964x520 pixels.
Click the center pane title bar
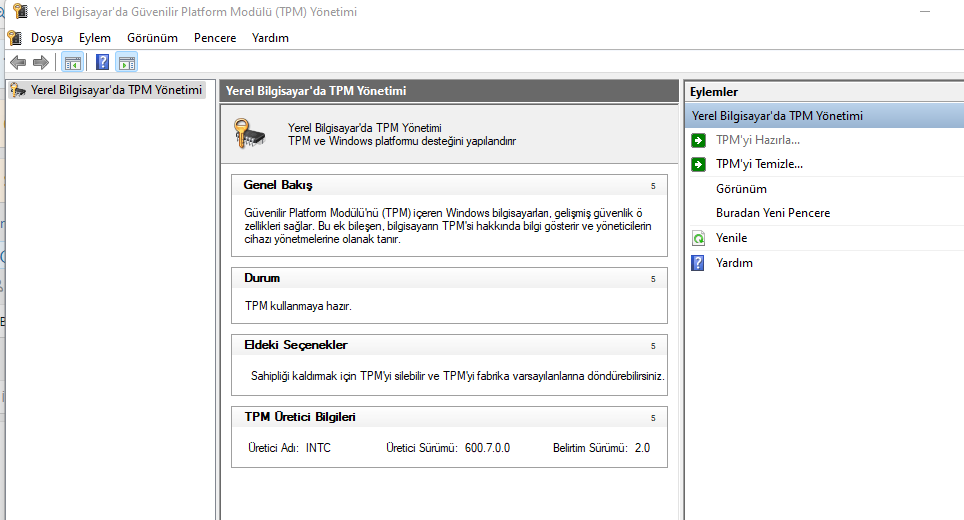[x=449, y=91]
